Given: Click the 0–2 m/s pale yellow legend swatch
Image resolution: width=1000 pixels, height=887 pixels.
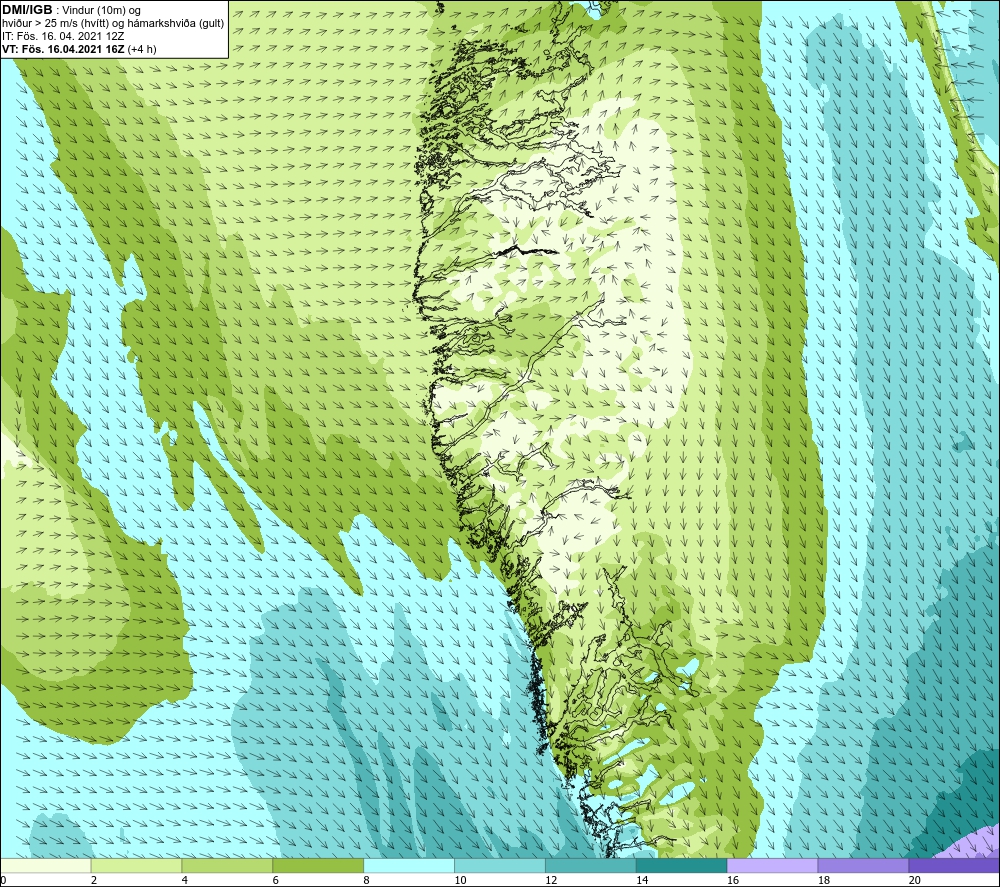Looking at the screenshot, I should pyautogui.click(x=45, y=865).
